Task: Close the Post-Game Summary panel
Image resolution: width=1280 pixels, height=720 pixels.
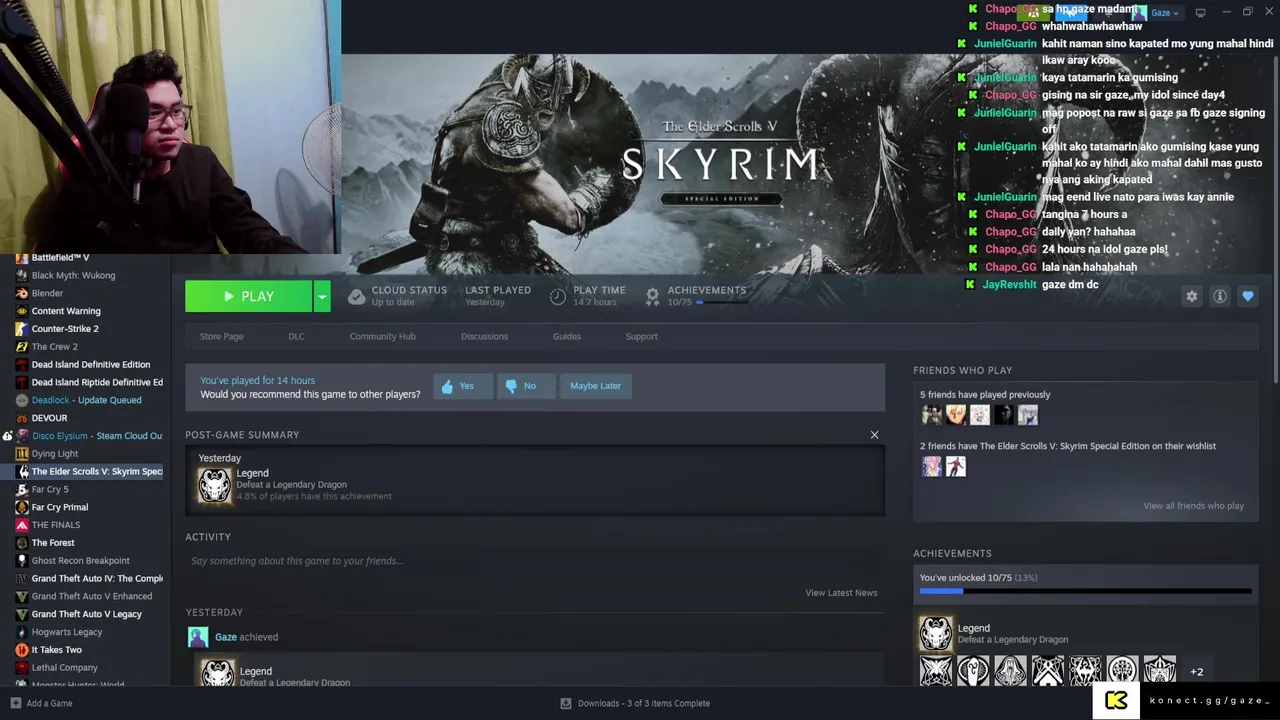Action: (874, 435)
